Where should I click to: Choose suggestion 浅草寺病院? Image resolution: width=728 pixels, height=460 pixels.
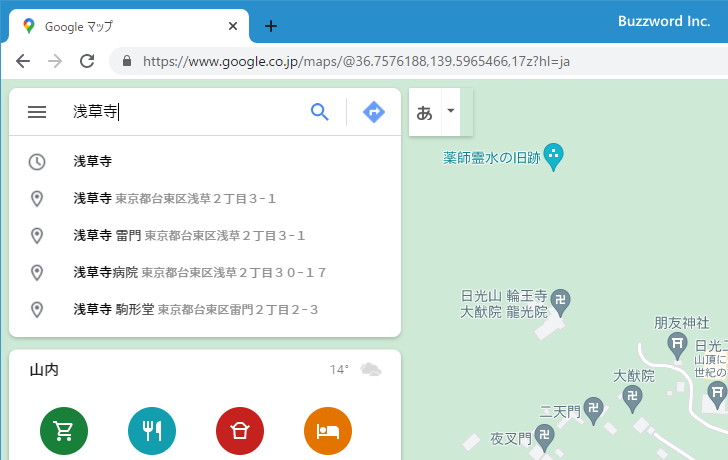(205, 272)
